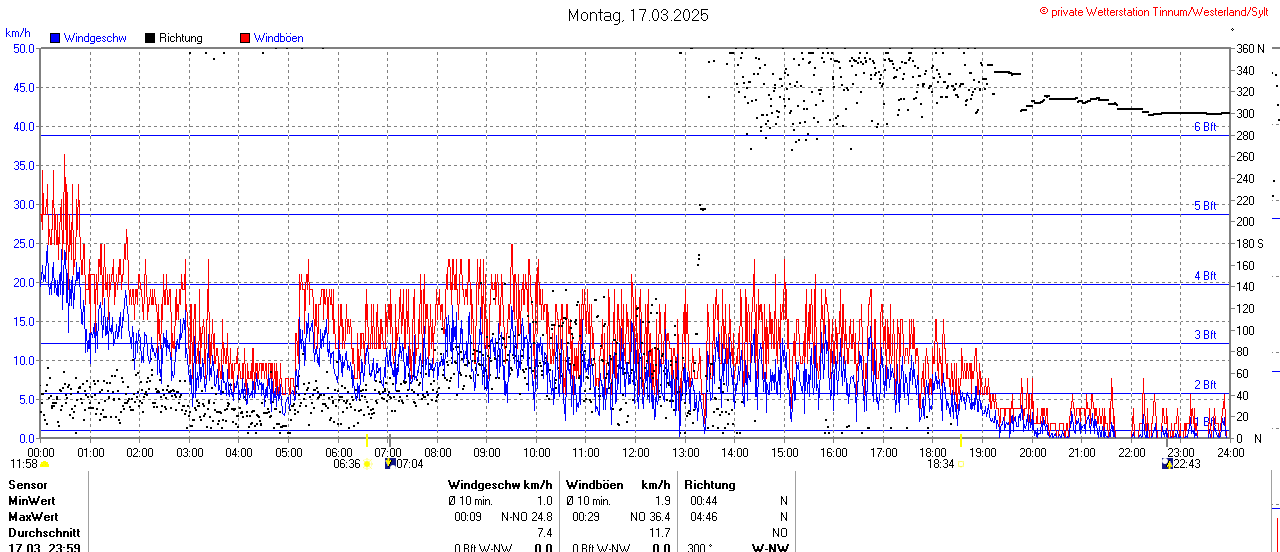
Task: Click the sun icon beside 11:58
Action: coord(44,464)
